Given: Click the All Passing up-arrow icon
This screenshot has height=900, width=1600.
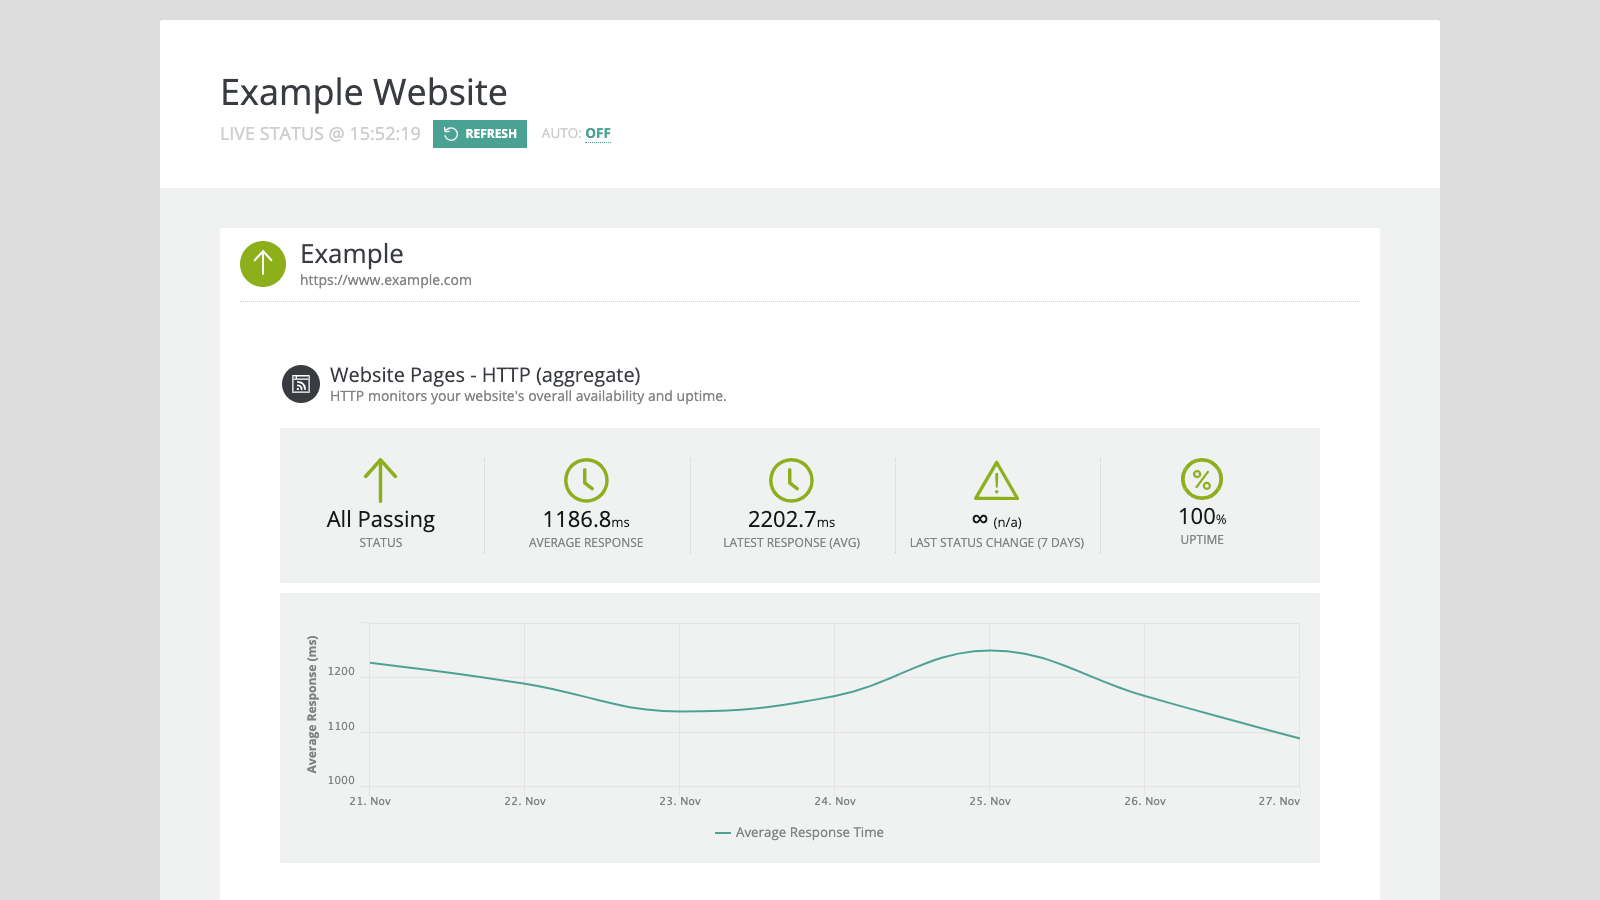Looking at the screenshot, I should [x=381, y=480].
